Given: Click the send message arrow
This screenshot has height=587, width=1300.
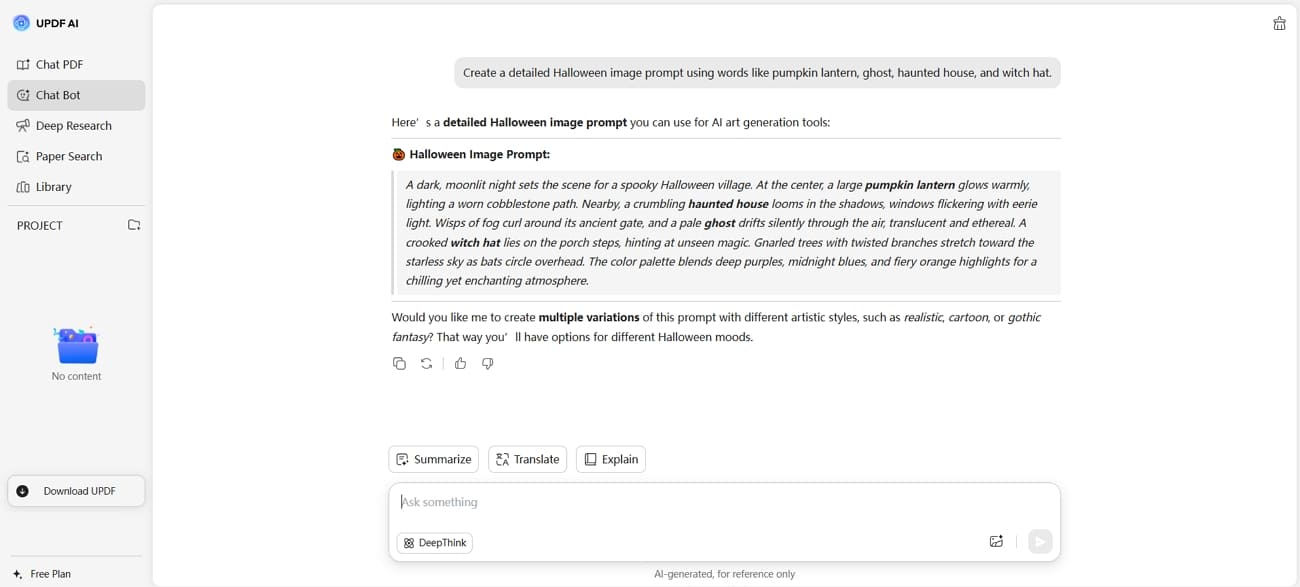Looking at the screenshot, I should (x=1040, y=542).
